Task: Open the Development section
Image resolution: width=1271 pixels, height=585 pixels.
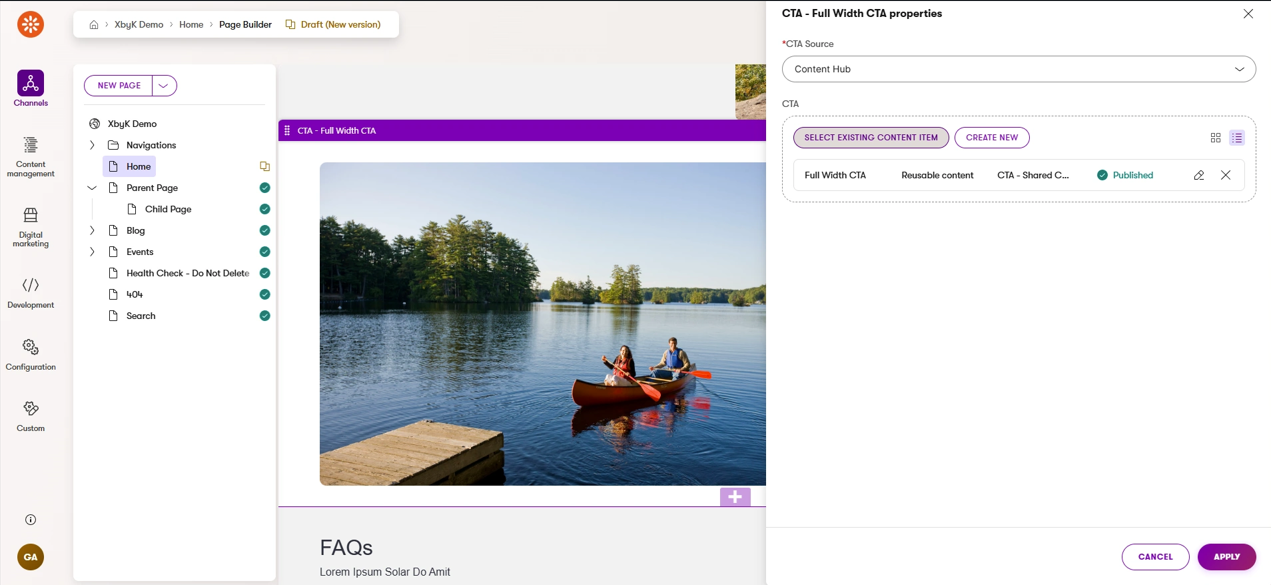Action: point(30,292)
